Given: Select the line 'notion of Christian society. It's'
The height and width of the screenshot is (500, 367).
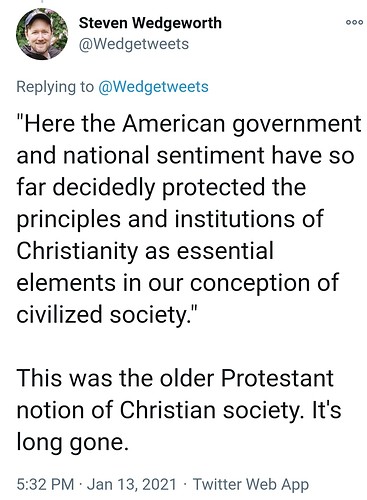Looking at the screenshot, I should pos(179,411).
